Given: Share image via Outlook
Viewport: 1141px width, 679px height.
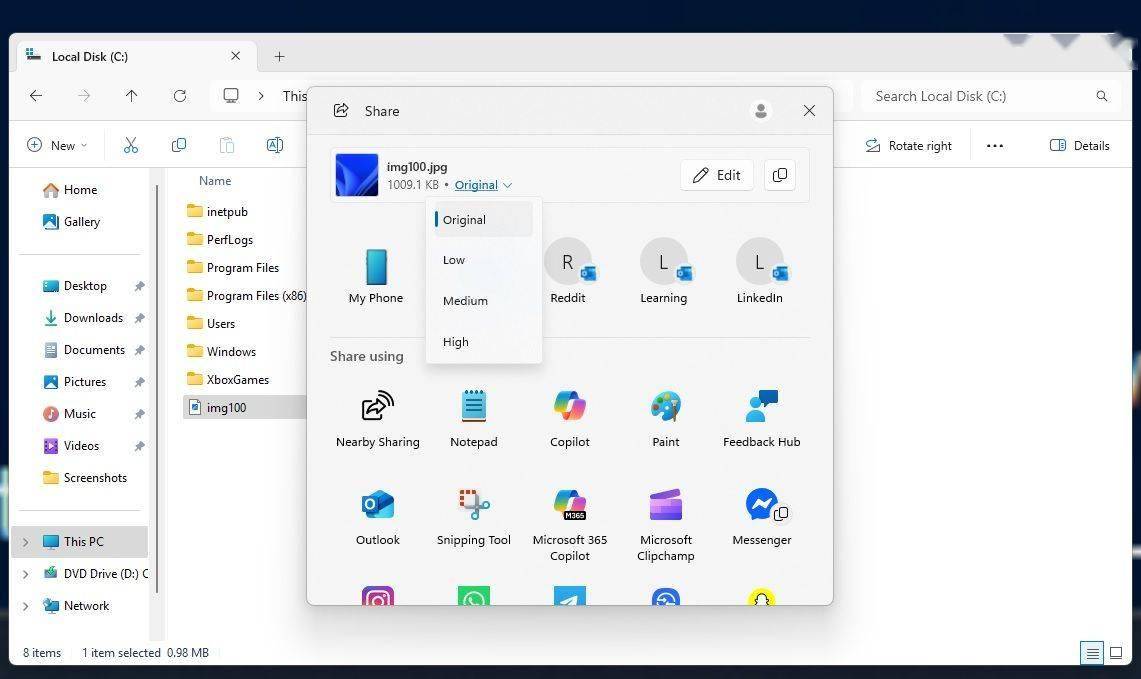Looking at the screenshot, I should click(x=378, y=517).
